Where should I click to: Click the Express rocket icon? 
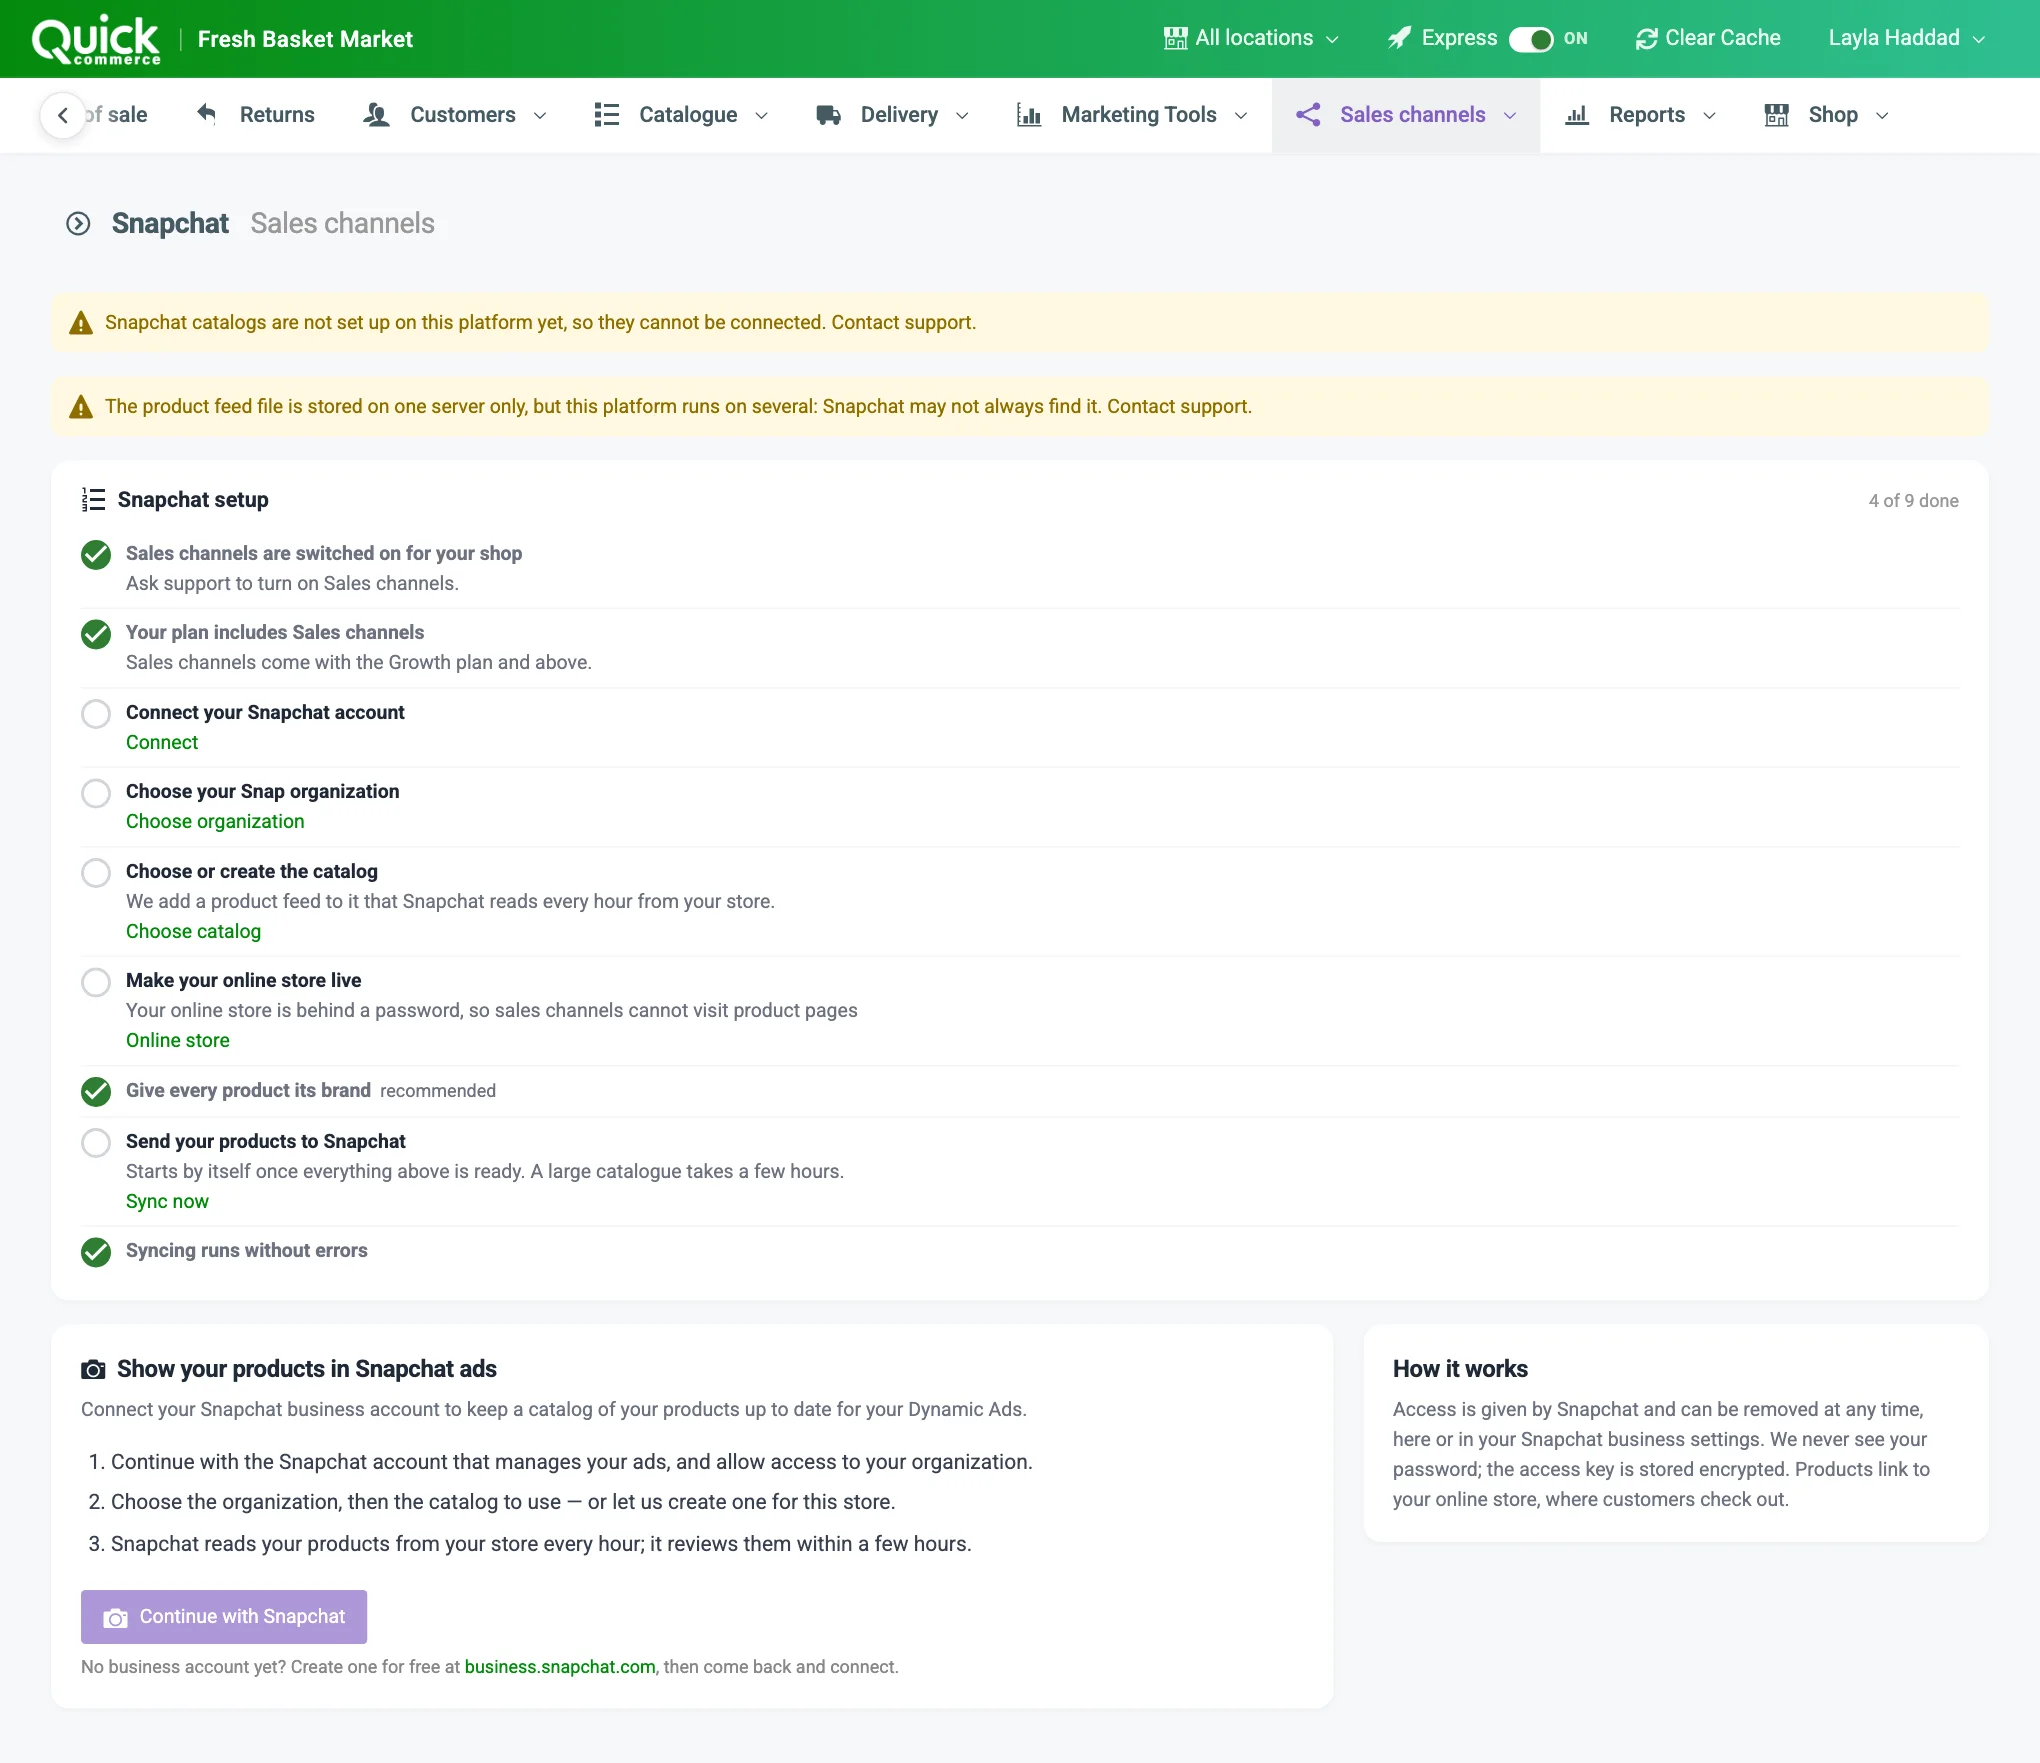pyautogui.click(x=1399, y=38)
